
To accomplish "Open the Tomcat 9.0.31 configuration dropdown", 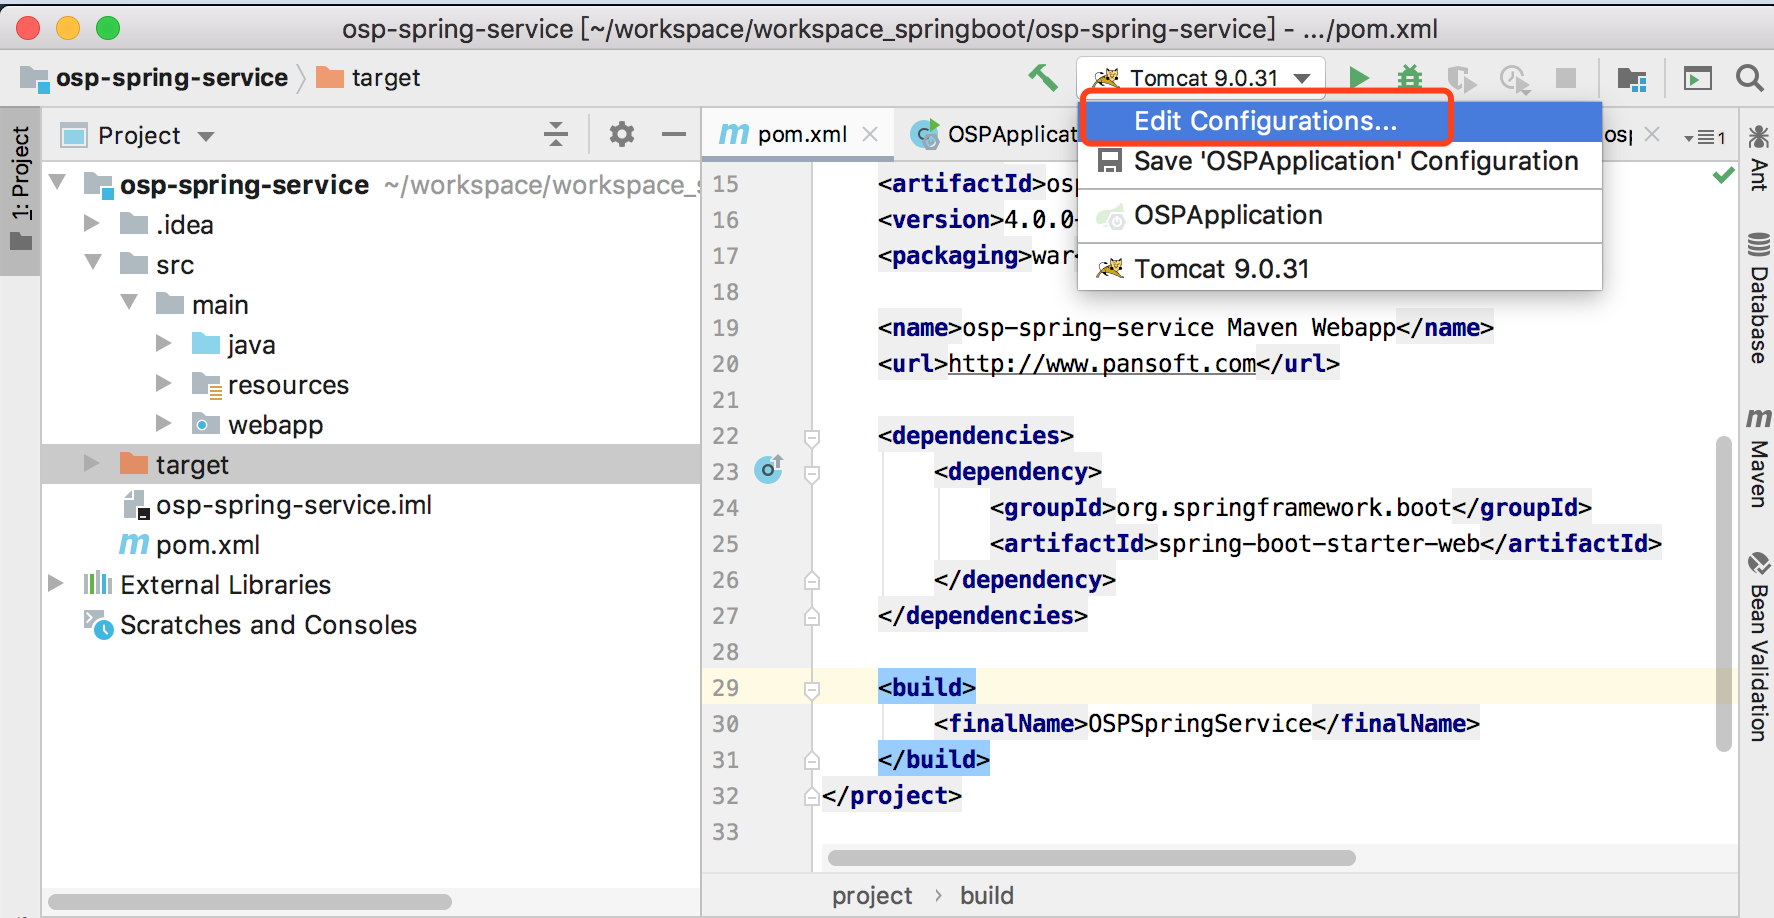I will (1201, 78).
